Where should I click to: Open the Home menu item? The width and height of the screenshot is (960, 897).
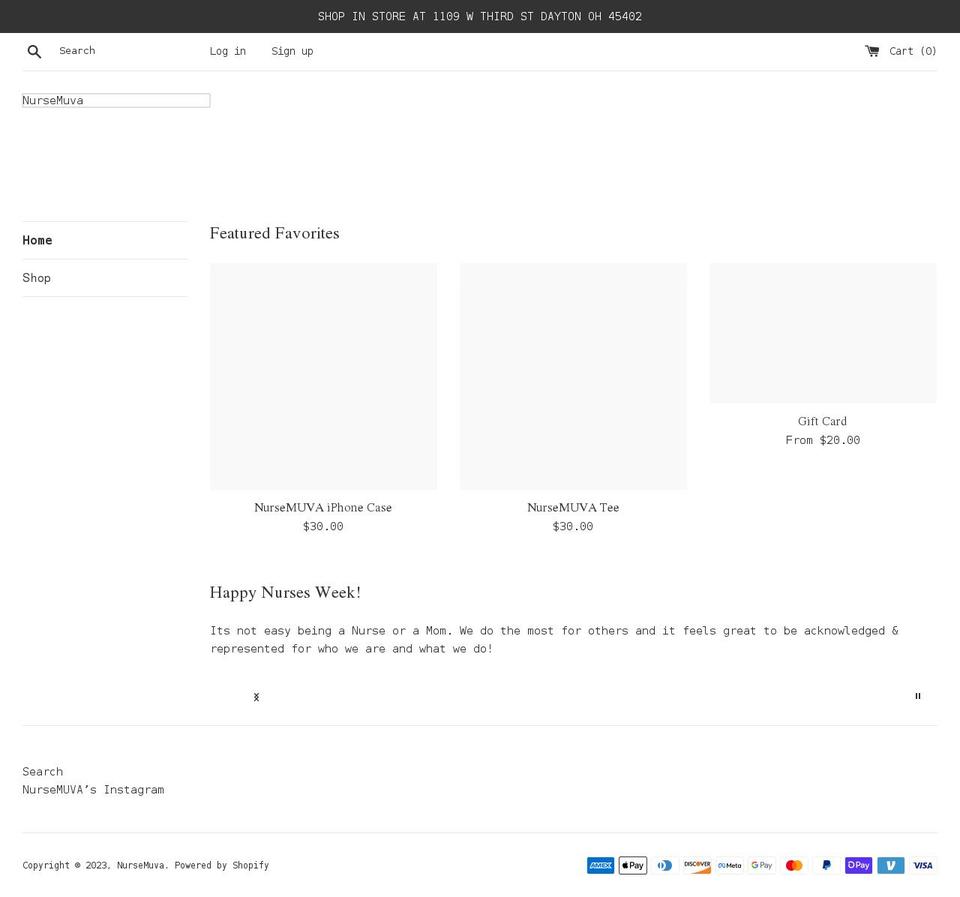[x=37, y=240]
